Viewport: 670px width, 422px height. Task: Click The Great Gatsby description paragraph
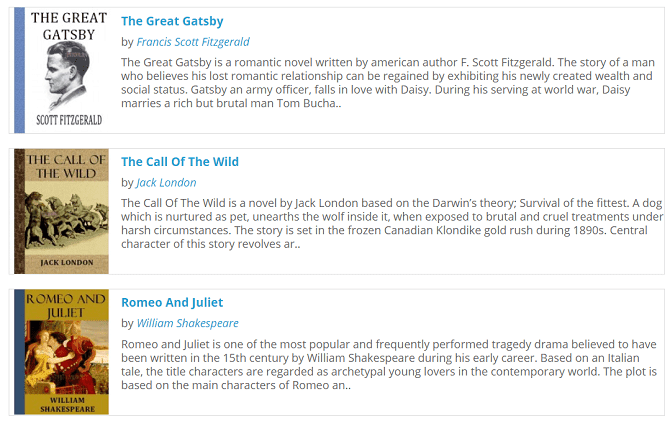(x=390, y=82)
